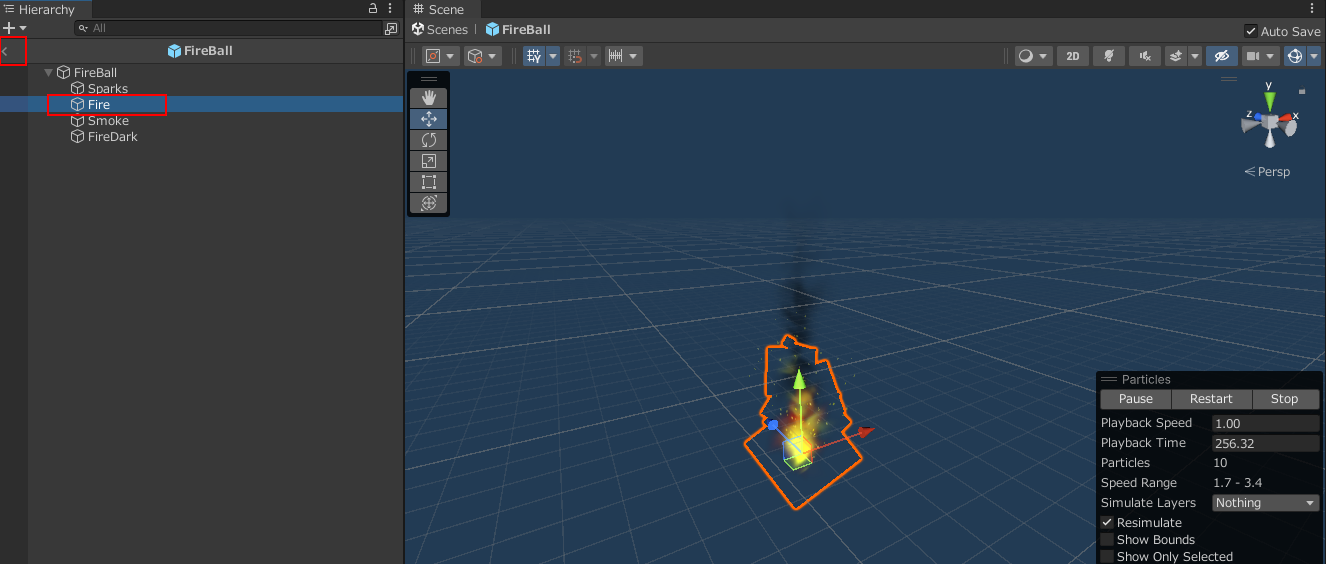Click the handle rotation (Local) cube icon

pos(476,57)
